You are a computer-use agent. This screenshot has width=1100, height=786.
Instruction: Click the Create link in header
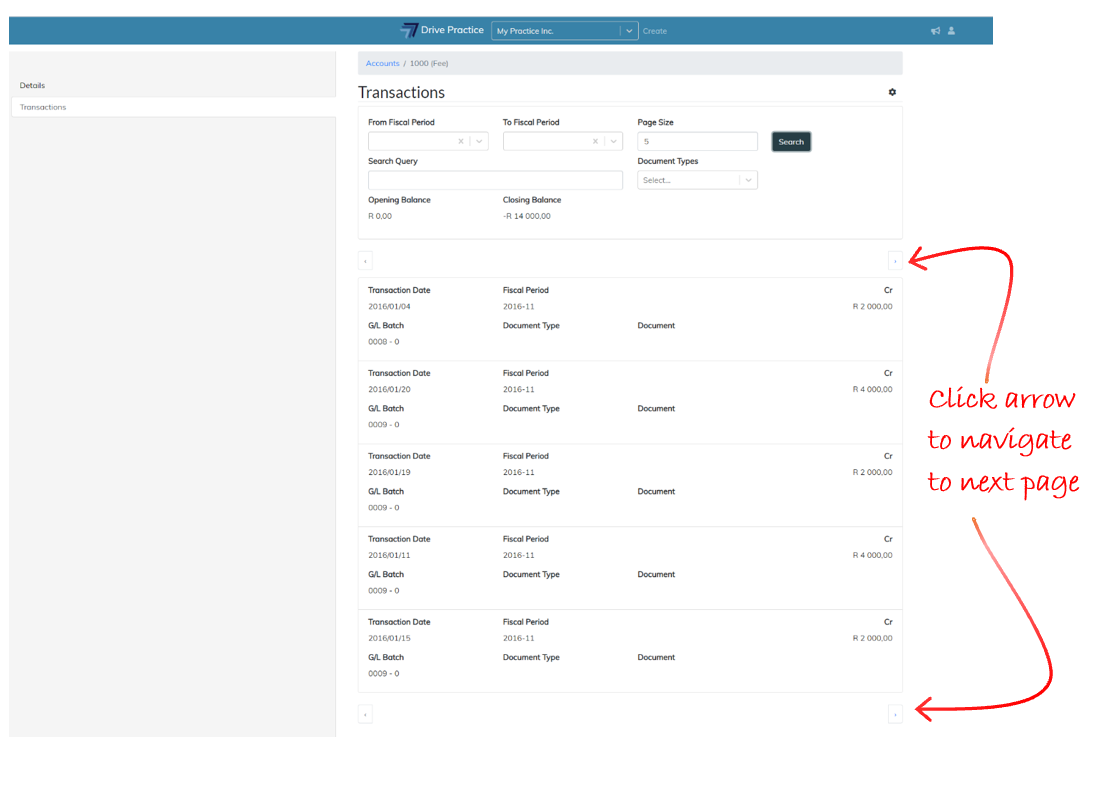pos(655,31)
